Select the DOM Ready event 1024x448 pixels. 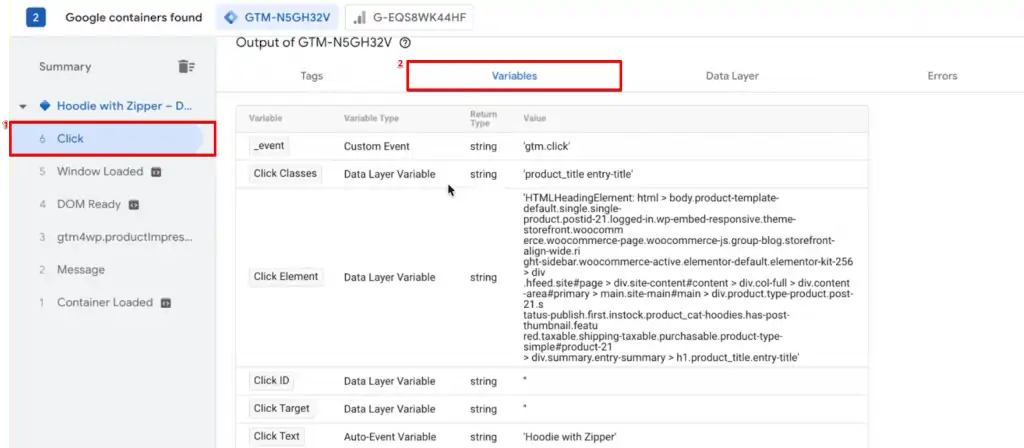point(89,204)
